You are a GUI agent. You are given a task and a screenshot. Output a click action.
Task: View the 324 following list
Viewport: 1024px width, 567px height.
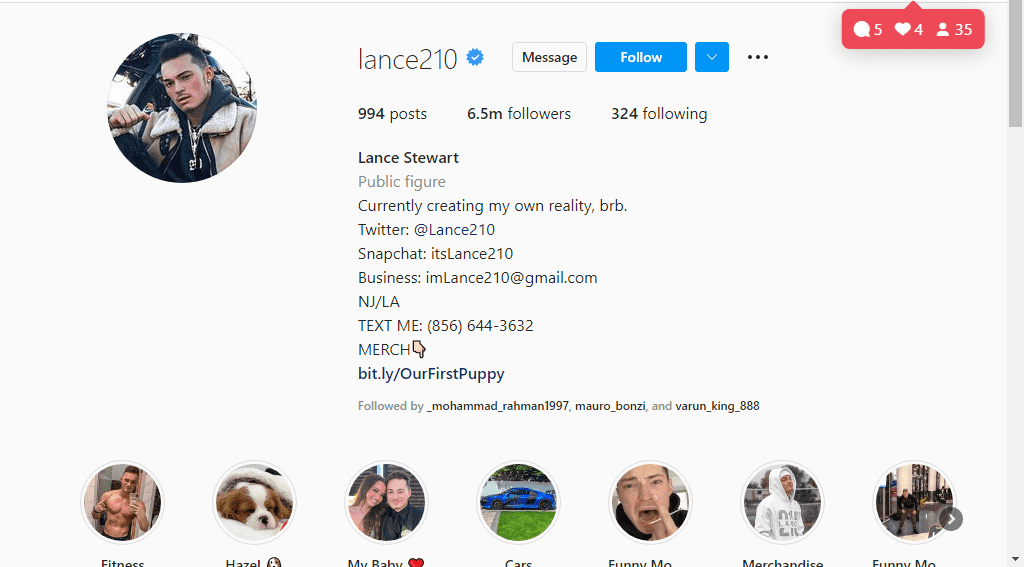coord(659,114)
